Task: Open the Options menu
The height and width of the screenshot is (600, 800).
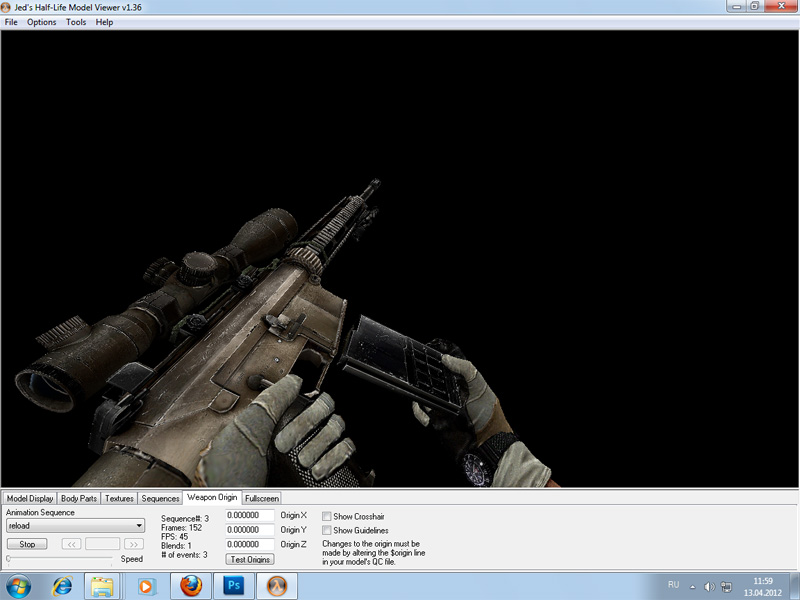Action: pyautogui.click(x=42, y=22)
